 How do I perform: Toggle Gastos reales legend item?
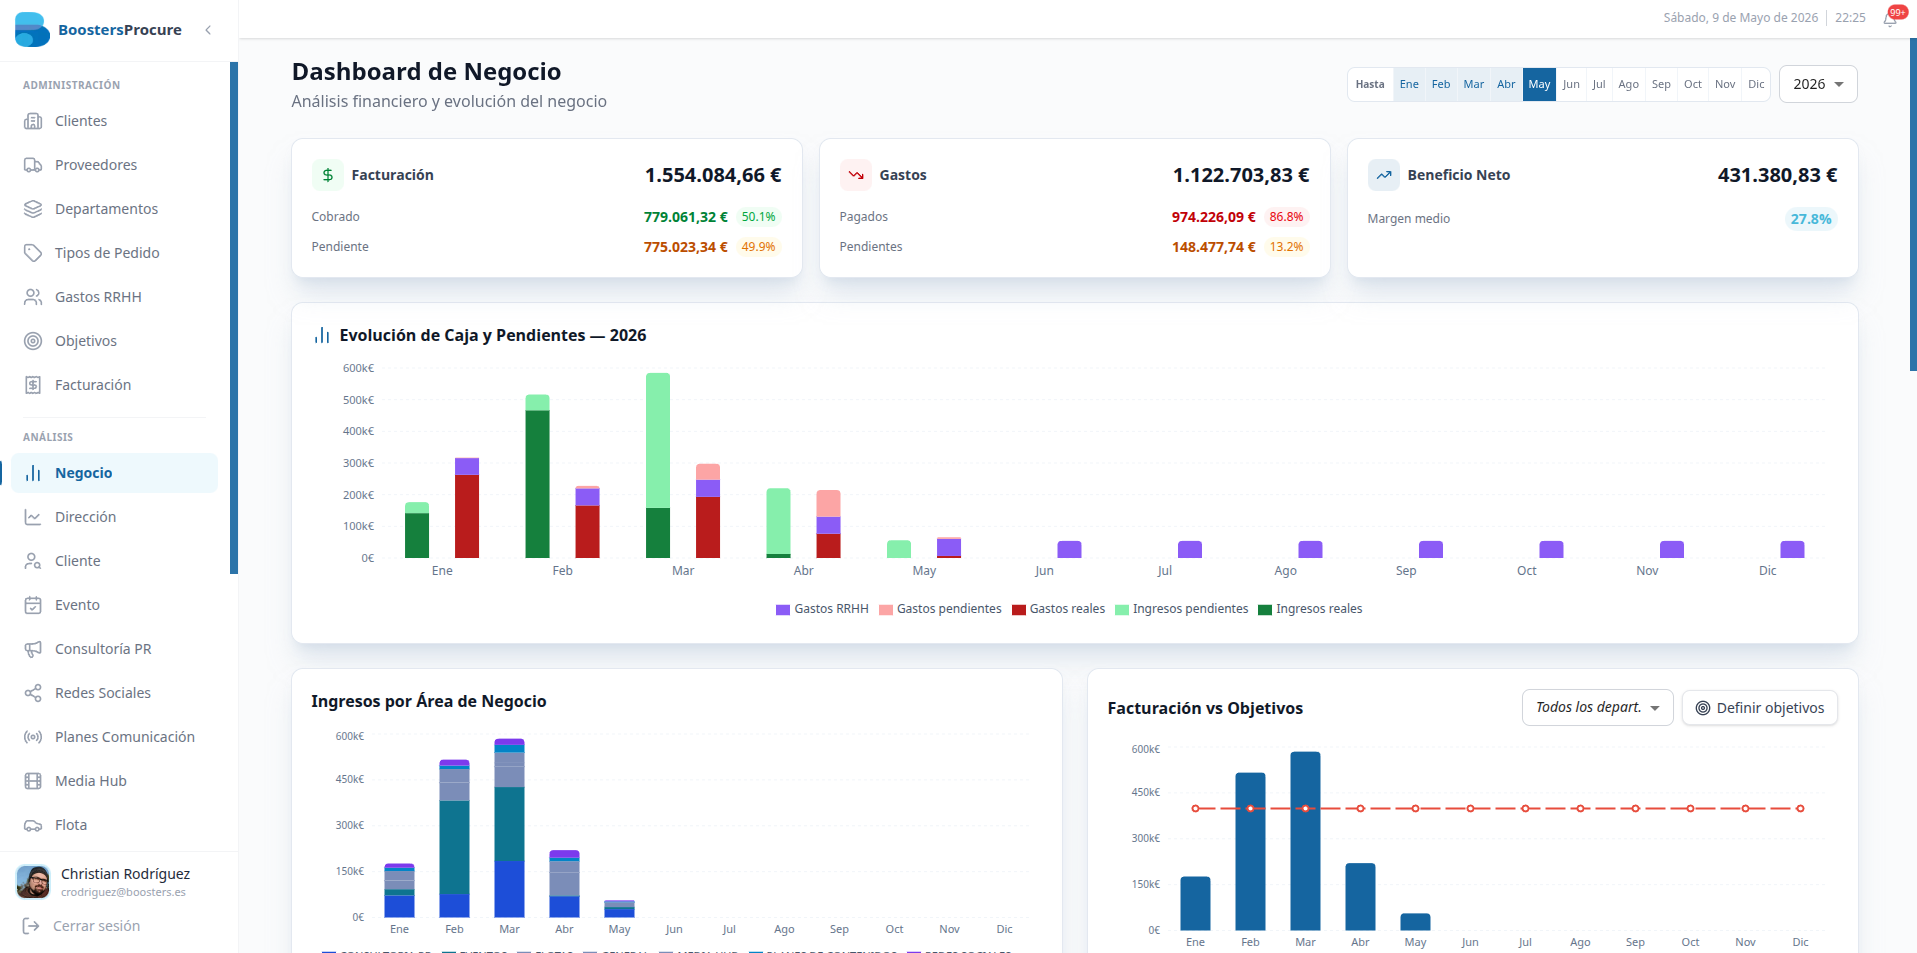coord(1058,609)
